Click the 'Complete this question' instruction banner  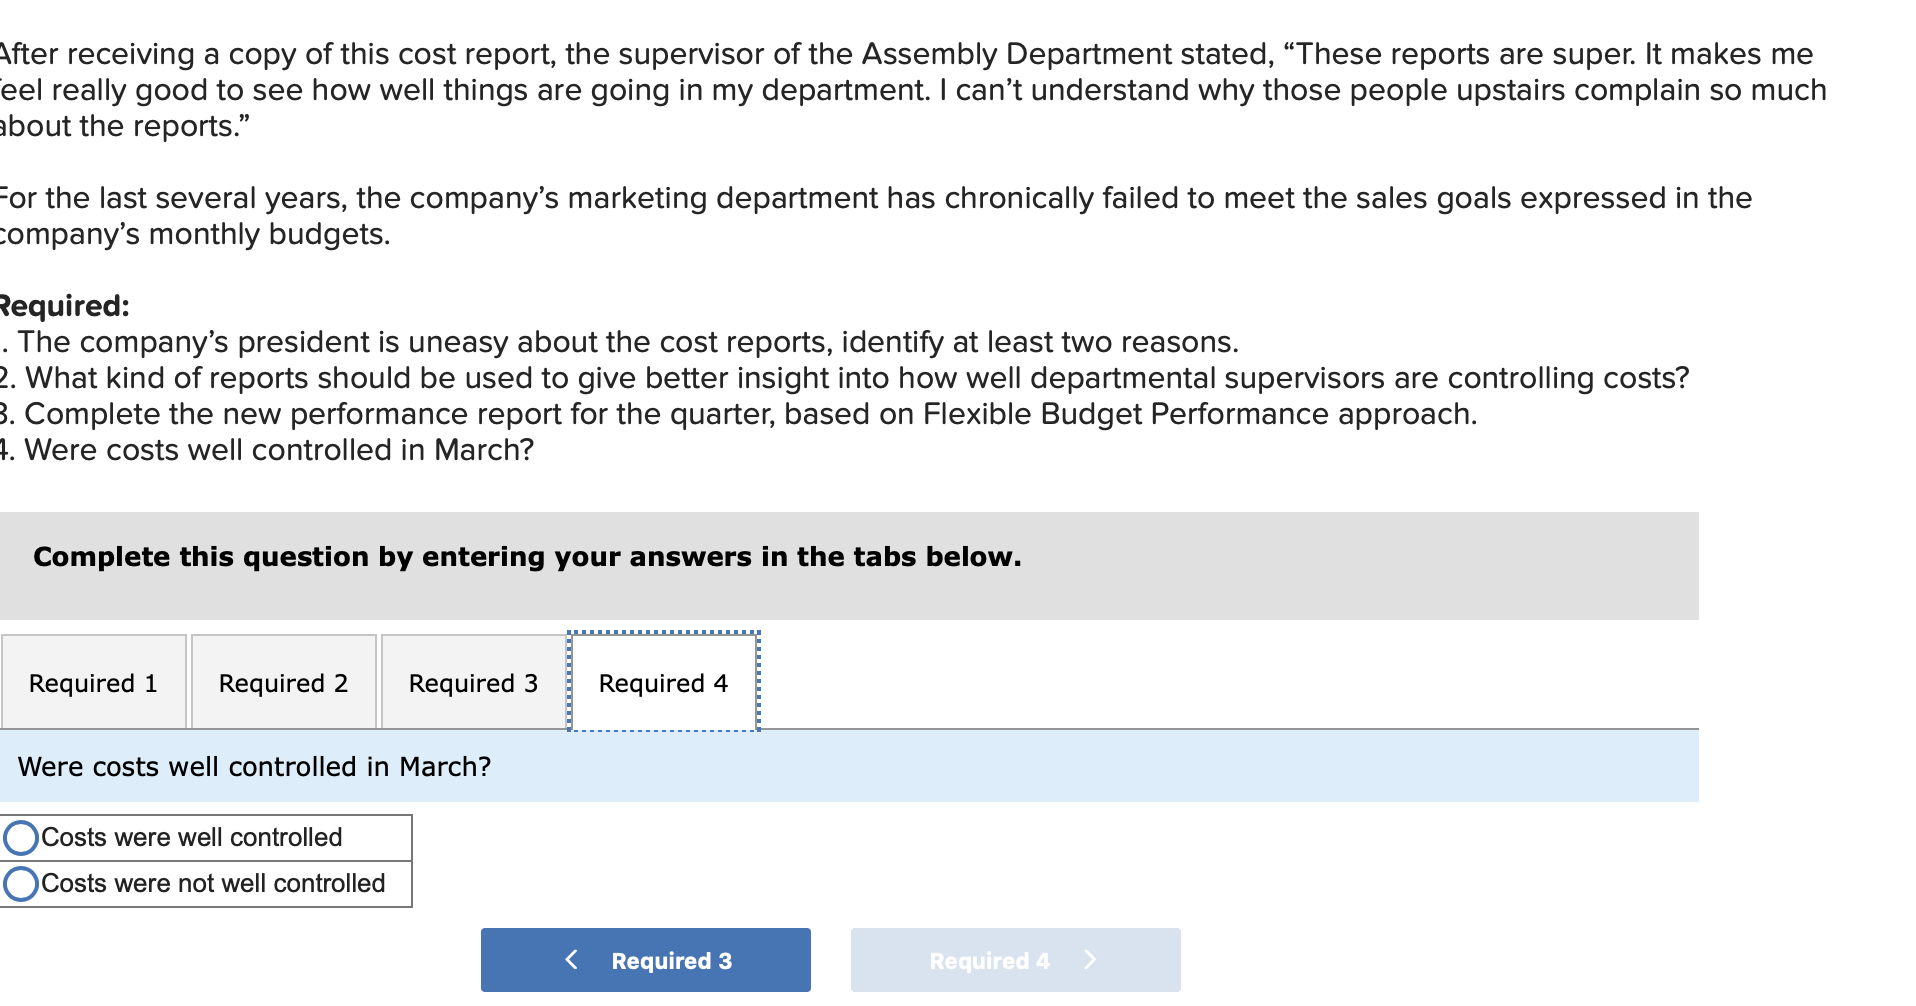pyautogui.click(x=527, y=557)
